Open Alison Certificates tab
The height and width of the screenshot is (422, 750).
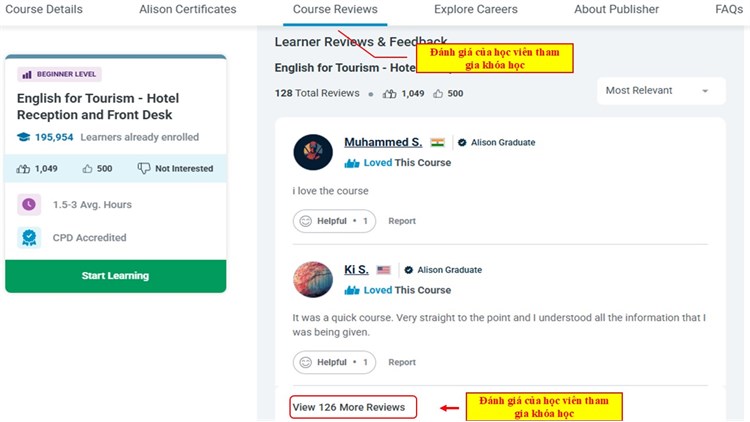[188, 10]
